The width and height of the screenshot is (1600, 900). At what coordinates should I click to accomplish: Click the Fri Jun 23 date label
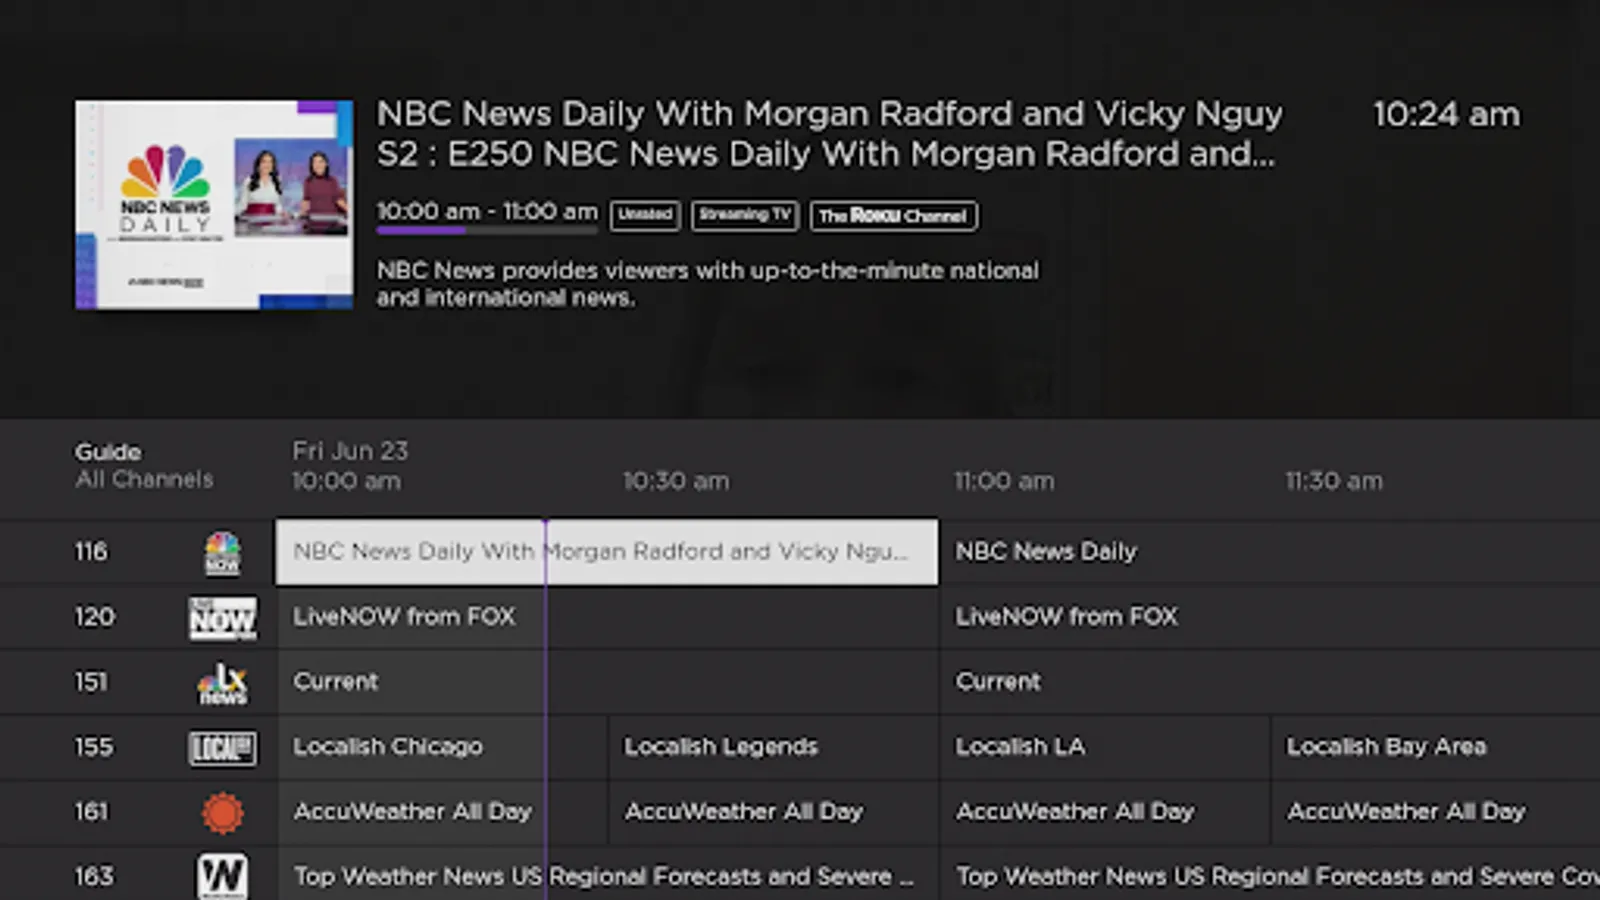point(350,451)
